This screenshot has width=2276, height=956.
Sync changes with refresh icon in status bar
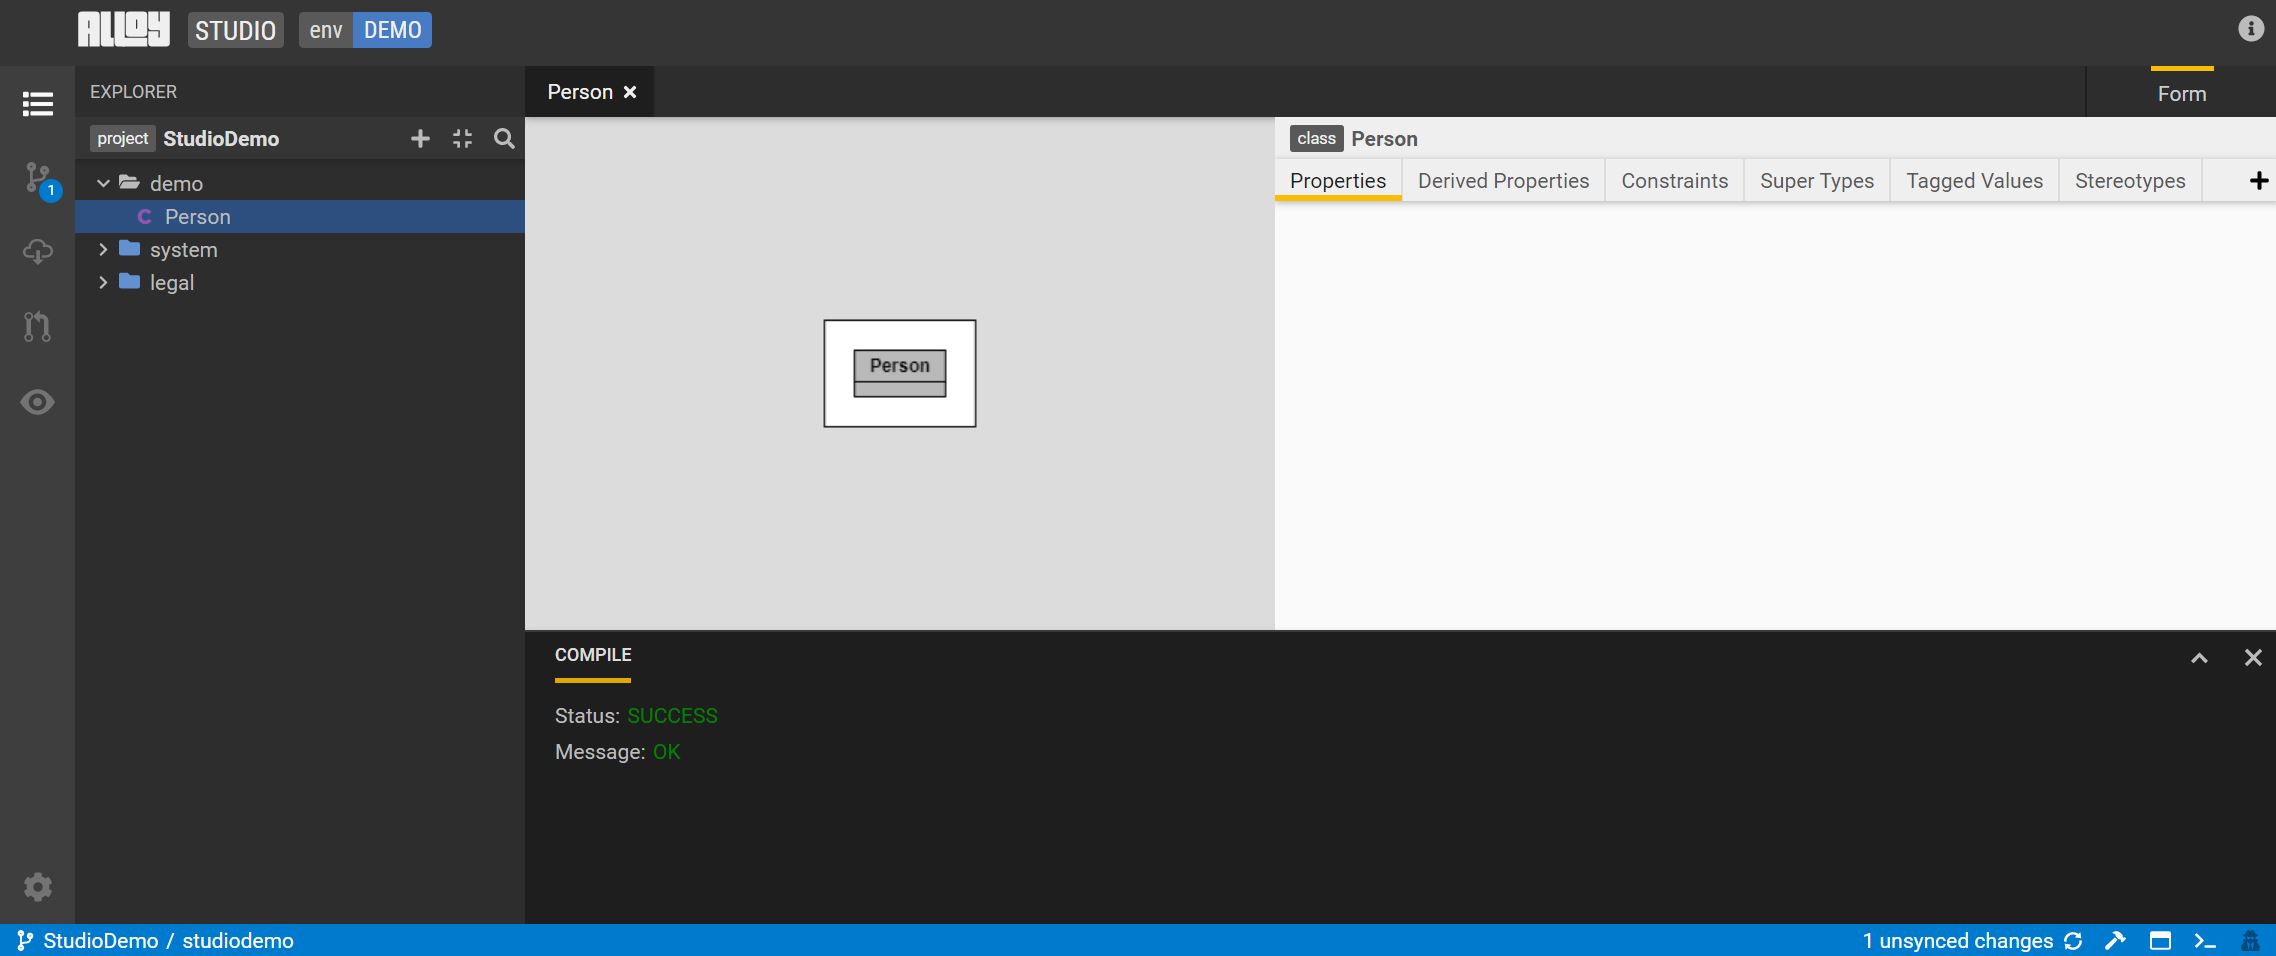[x=2073, y=941]
